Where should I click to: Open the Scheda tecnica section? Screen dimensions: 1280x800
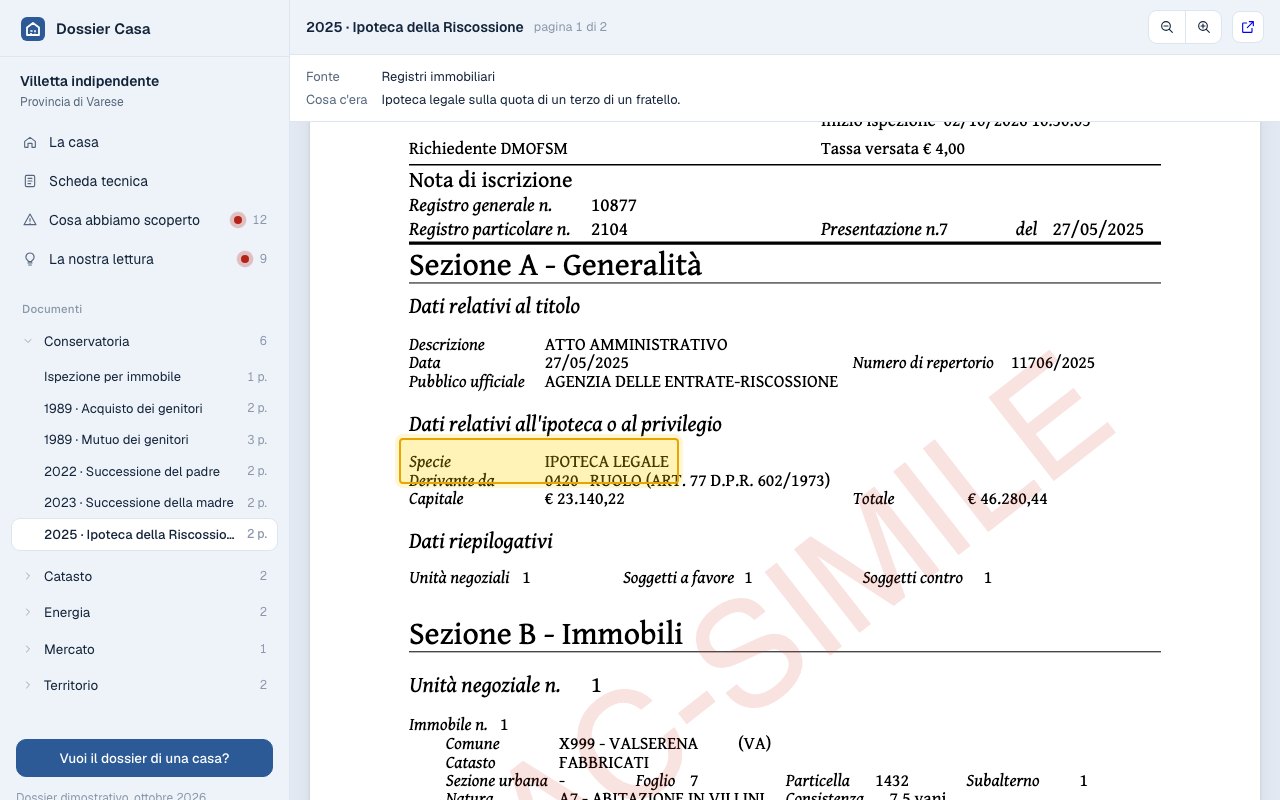point(144,181)
